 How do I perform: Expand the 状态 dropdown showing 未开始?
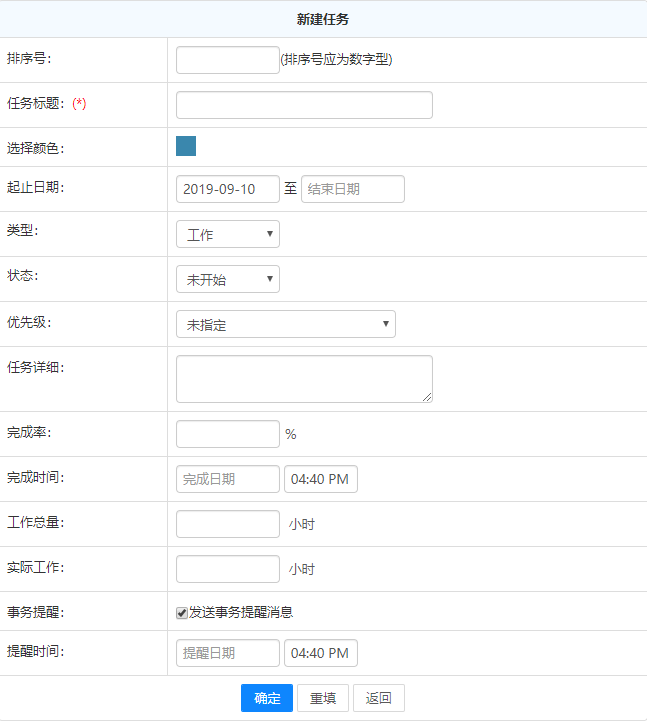227,279
